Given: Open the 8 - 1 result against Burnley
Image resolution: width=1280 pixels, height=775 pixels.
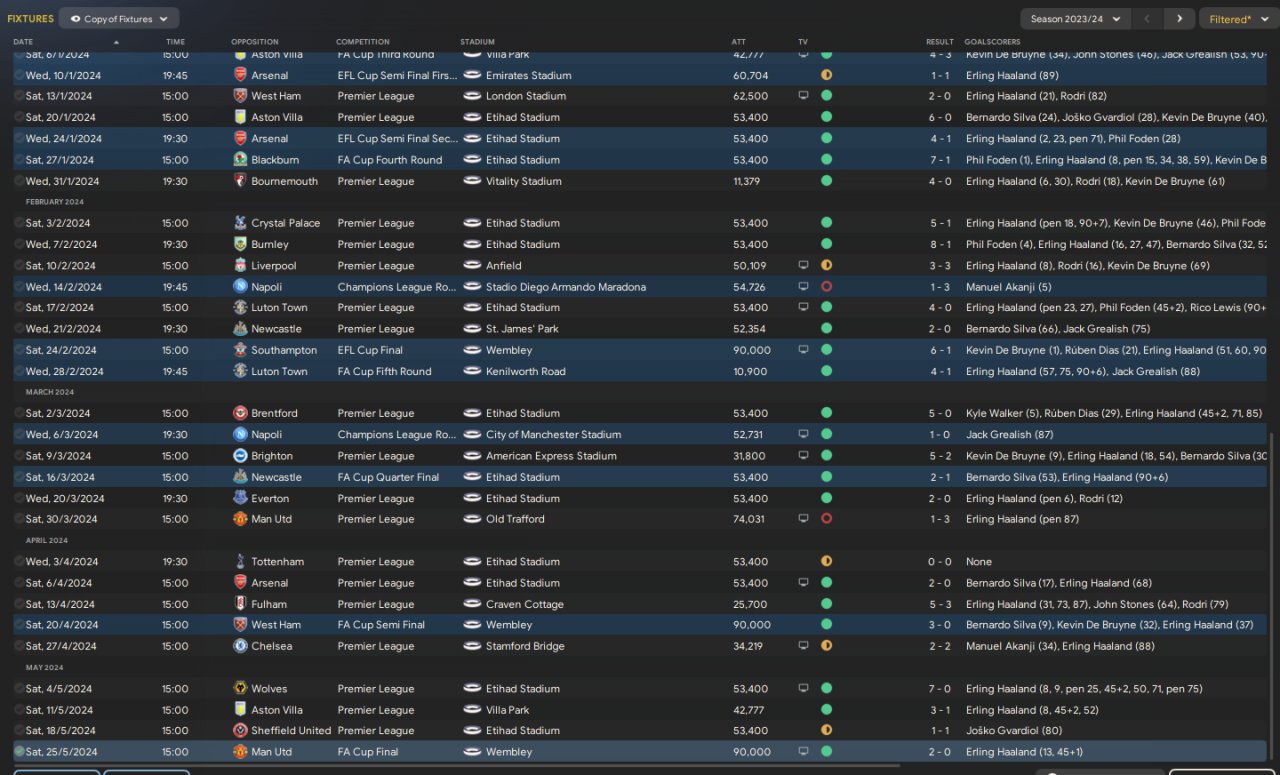Looking at the screenshot, I should pyautogui.click(x=940, y=244).
